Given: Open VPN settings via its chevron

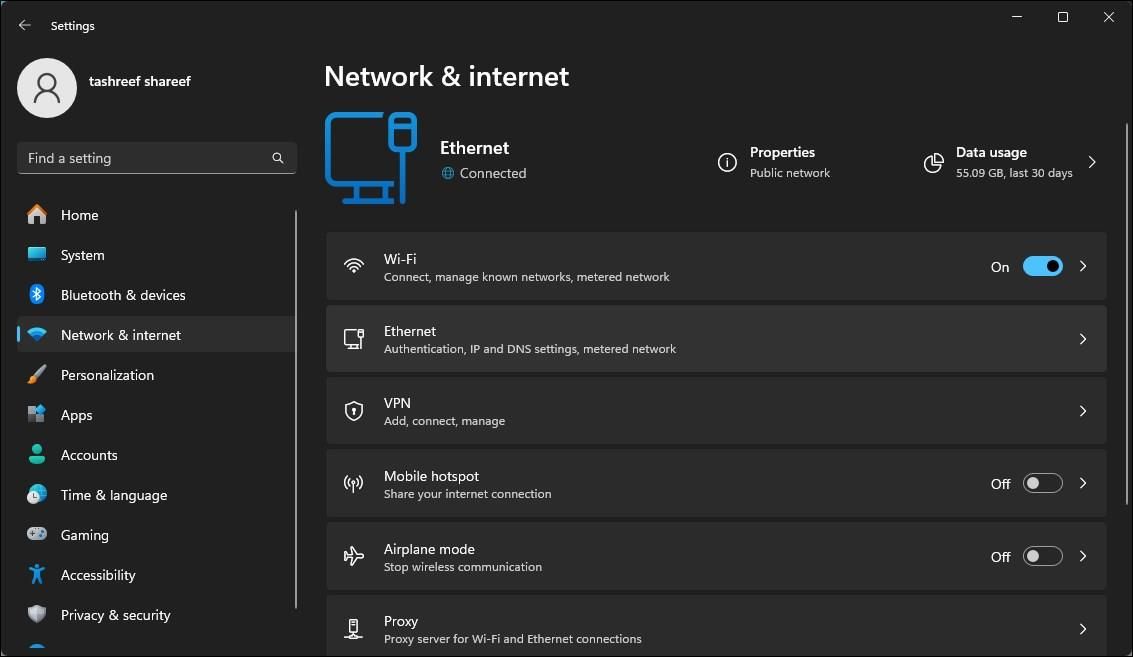Looking at the screenshot, I should (1083, 411).
